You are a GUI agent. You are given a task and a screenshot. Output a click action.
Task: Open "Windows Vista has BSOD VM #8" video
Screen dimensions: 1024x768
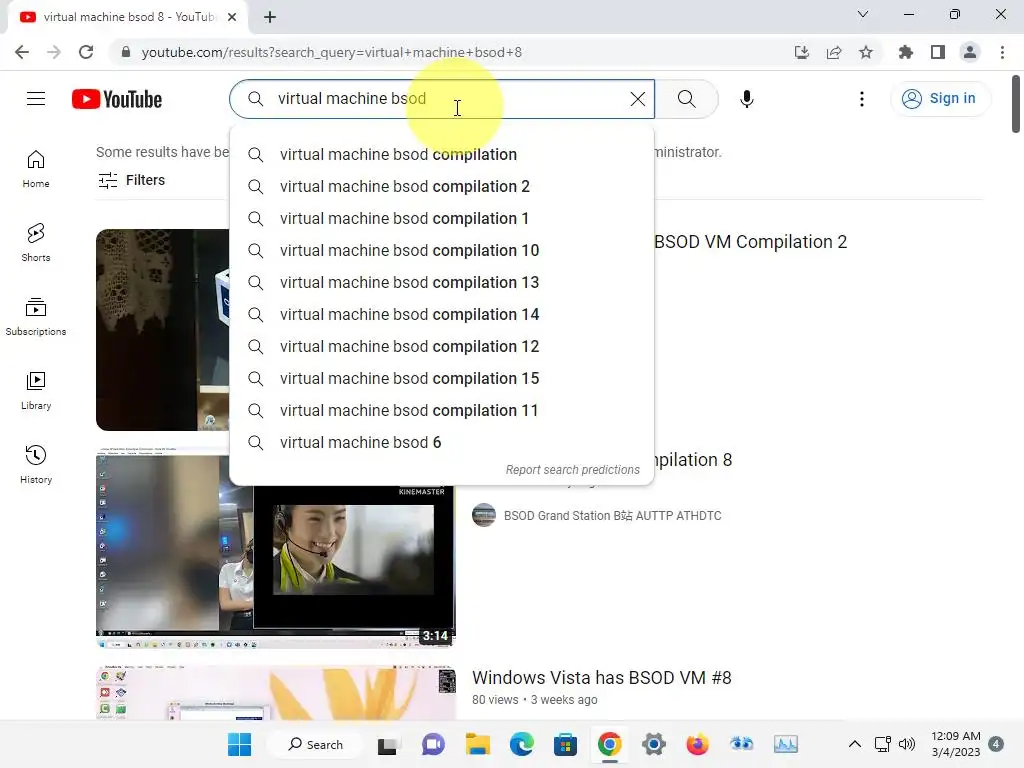[601, 677]
